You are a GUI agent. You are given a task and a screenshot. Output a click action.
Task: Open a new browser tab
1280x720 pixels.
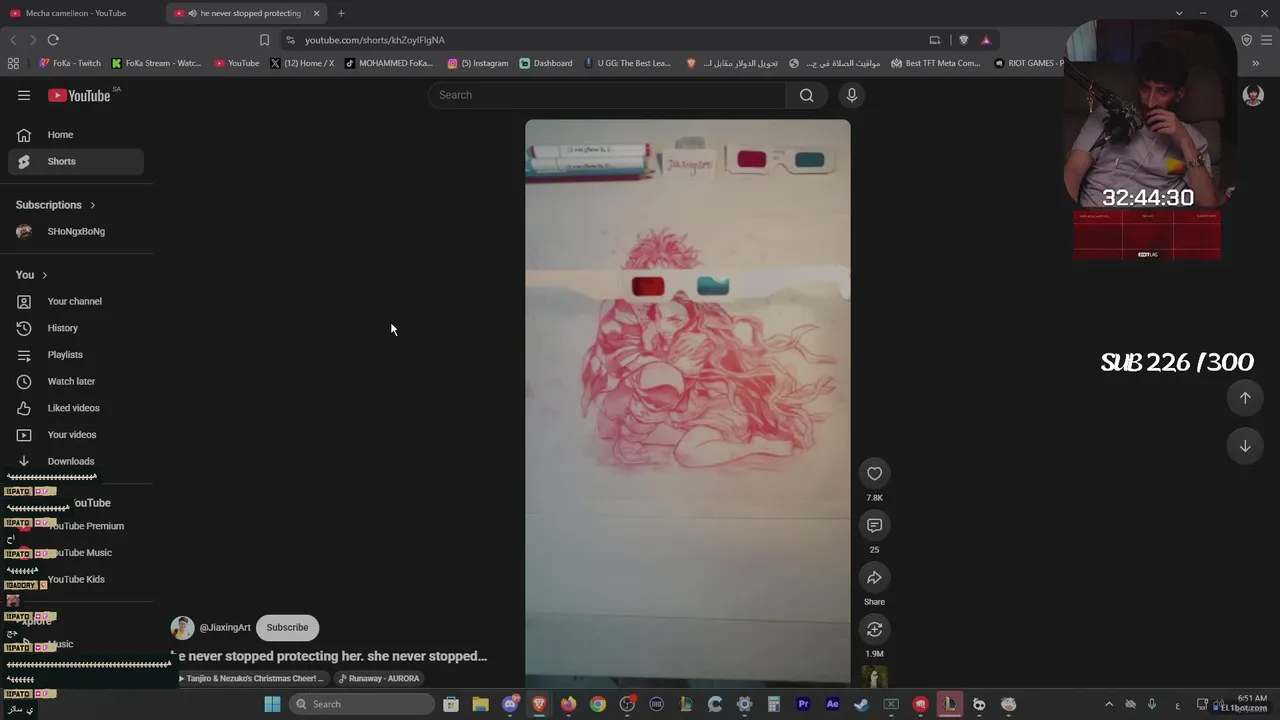pyautogui.click(x=341, y=13)
